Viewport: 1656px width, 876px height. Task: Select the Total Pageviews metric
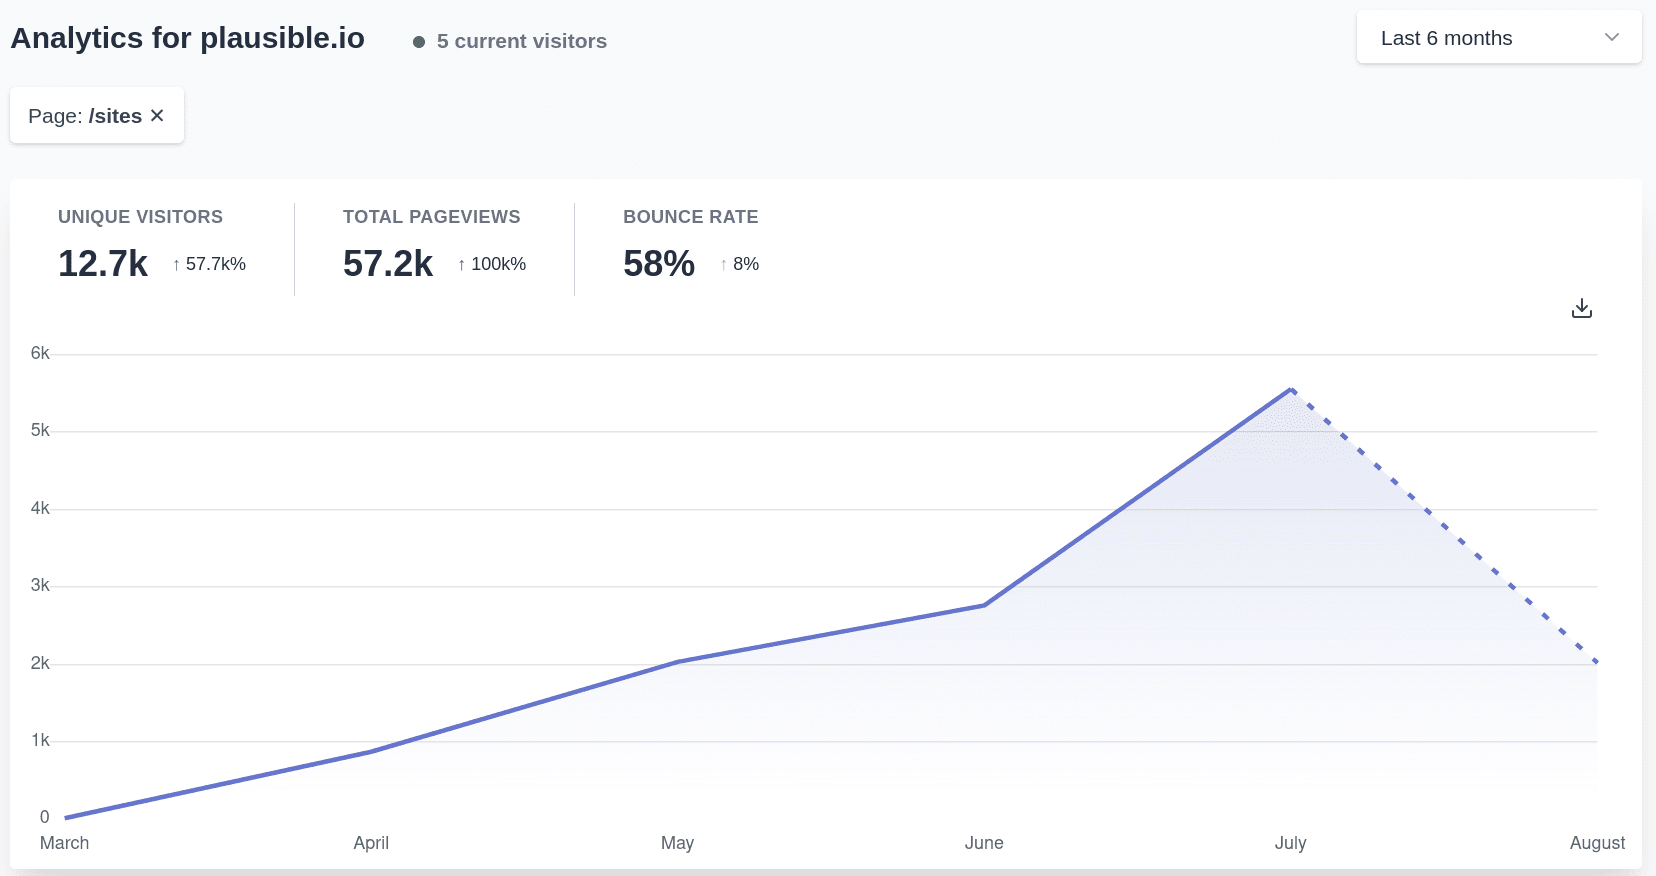[x=434, y=249]
